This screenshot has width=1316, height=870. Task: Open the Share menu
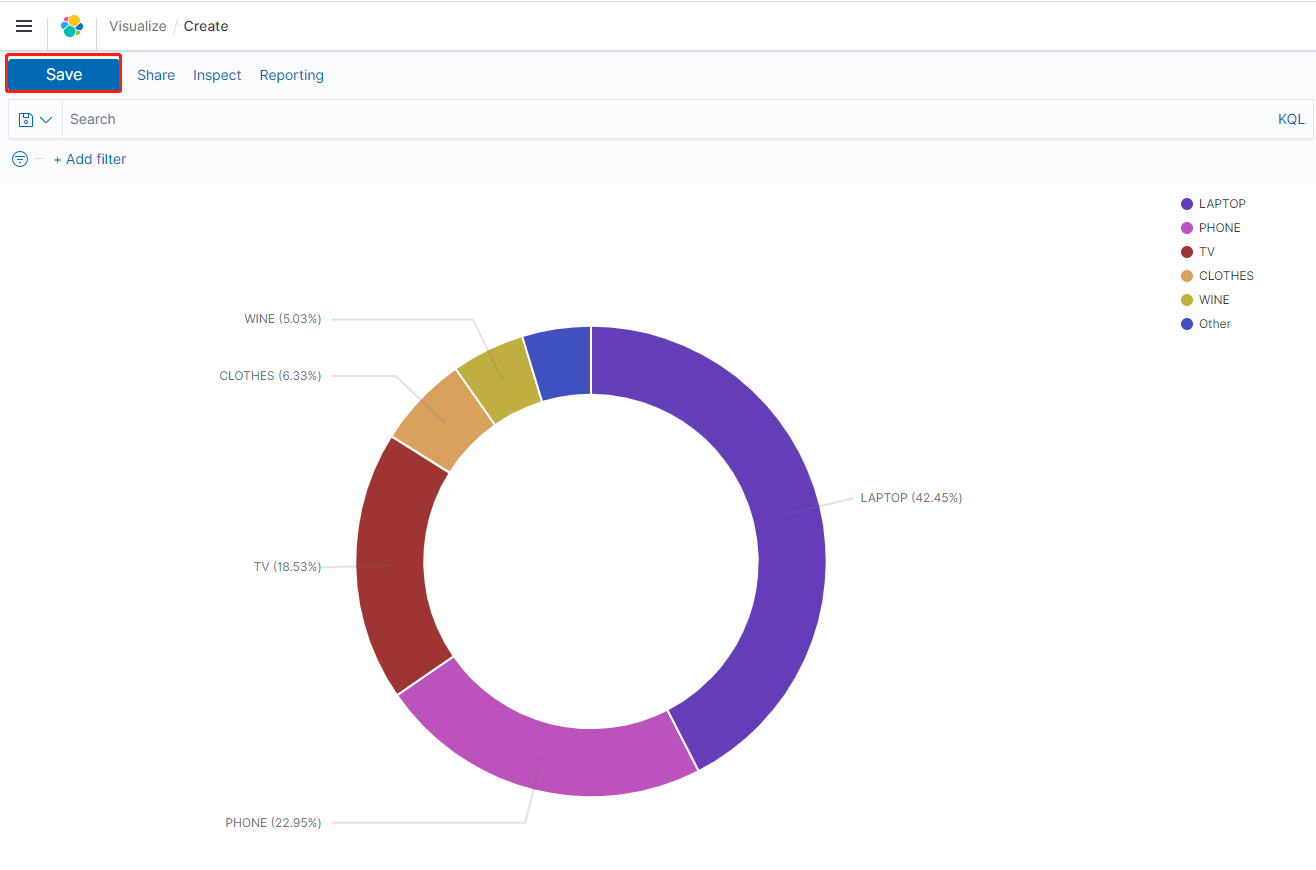point(156,75)
